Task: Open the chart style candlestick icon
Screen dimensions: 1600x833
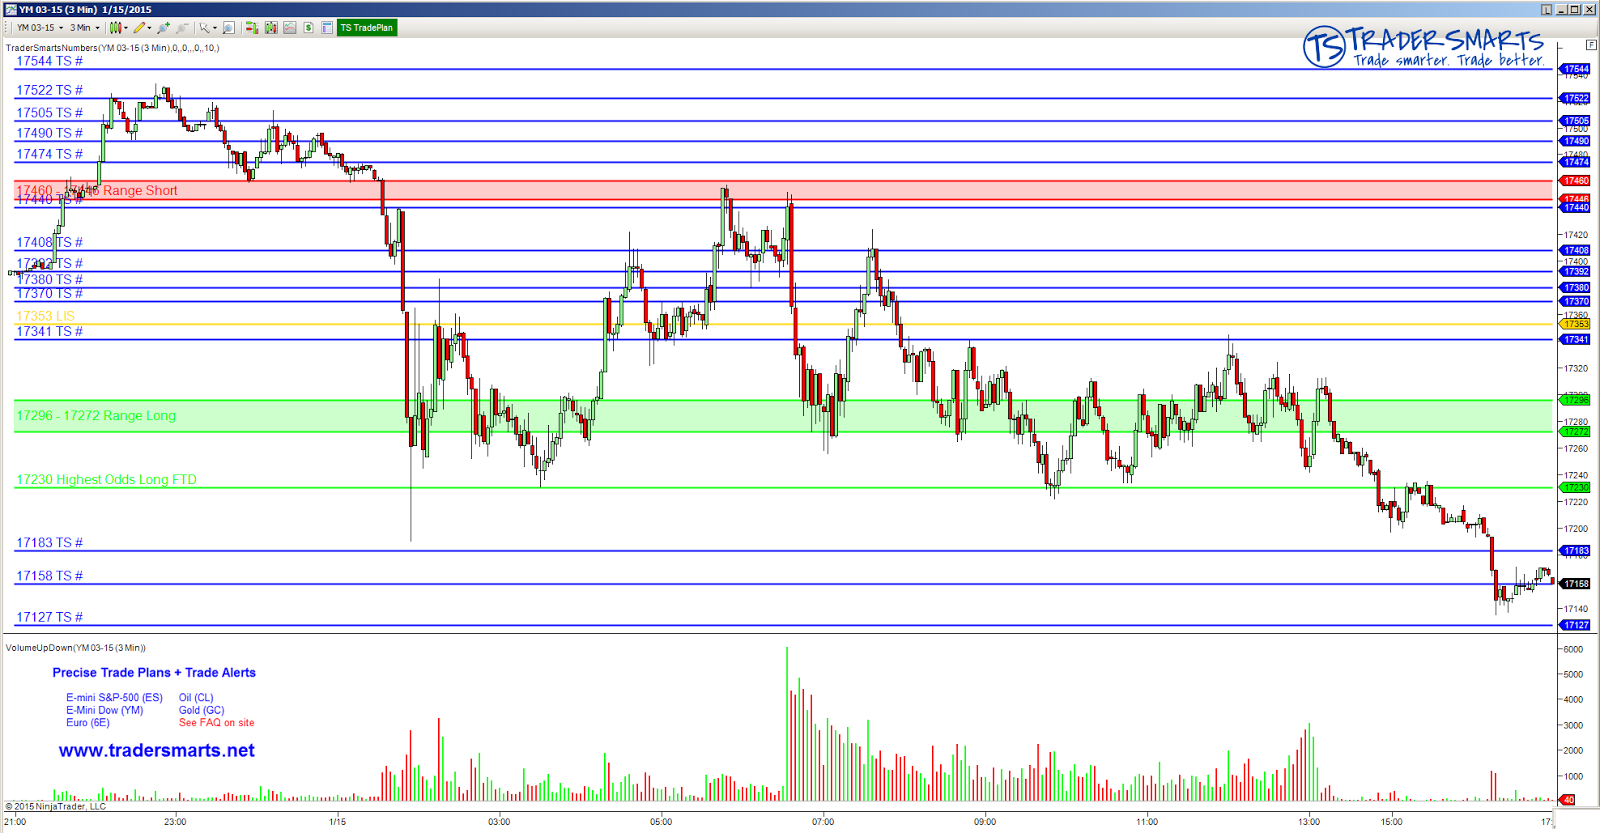Action: [115, 28]
